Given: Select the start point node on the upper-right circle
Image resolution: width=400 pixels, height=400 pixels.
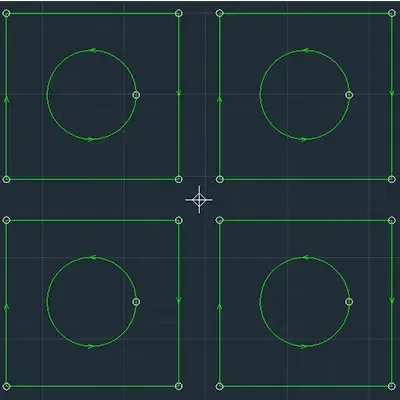Looking at the screenshot, I should coord(349,95).
